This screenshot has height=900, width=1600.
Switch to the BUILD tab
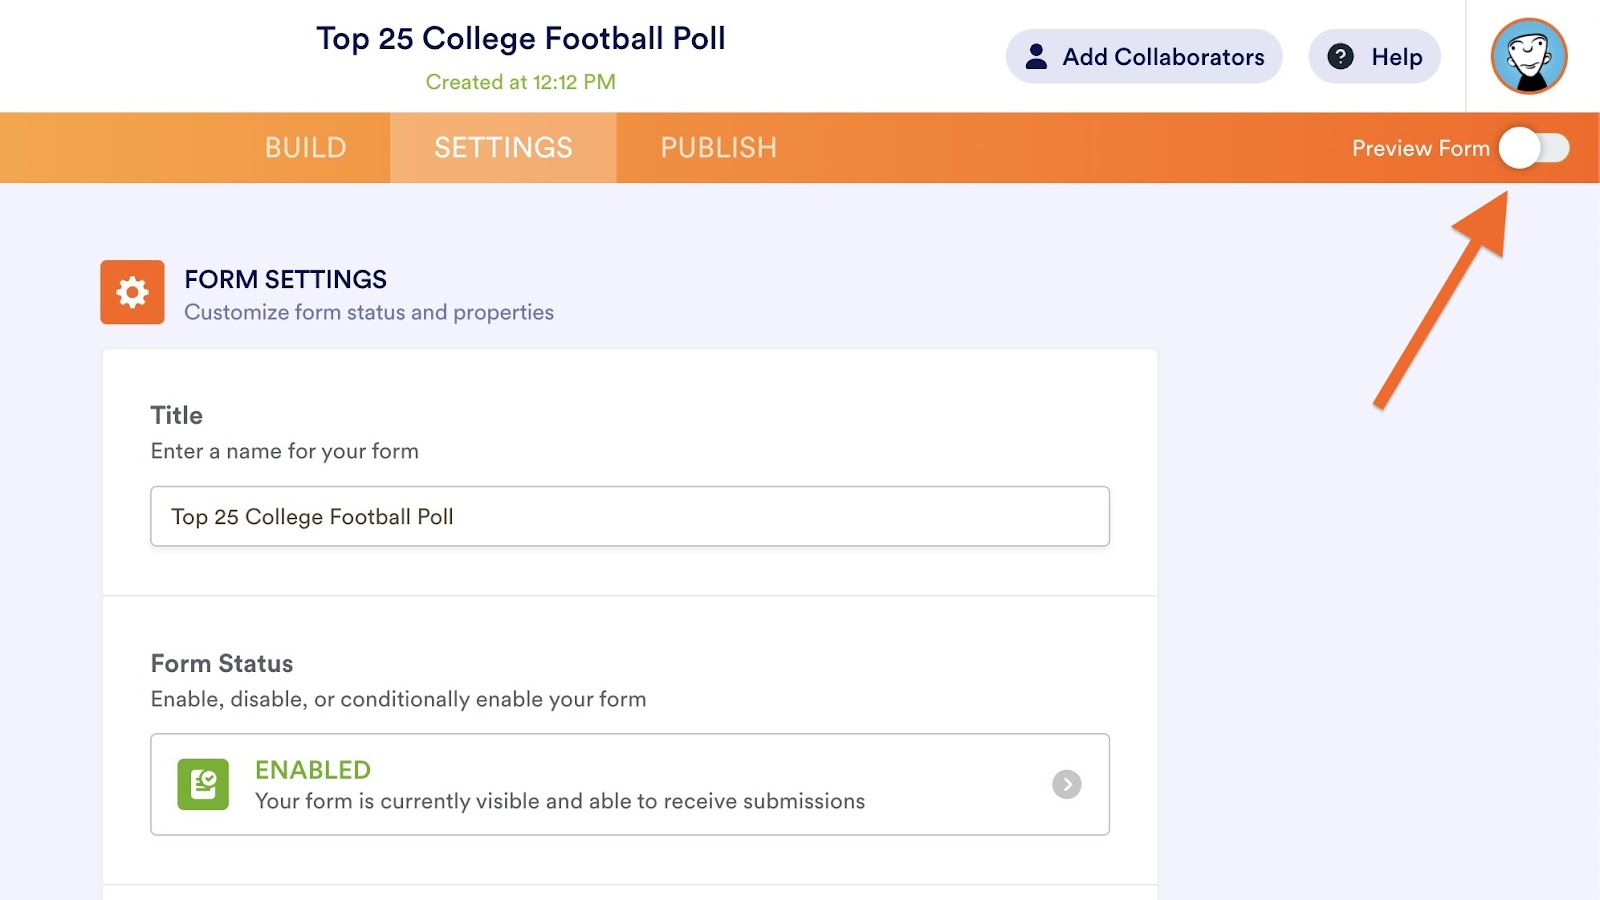click(x=305, y=148)
